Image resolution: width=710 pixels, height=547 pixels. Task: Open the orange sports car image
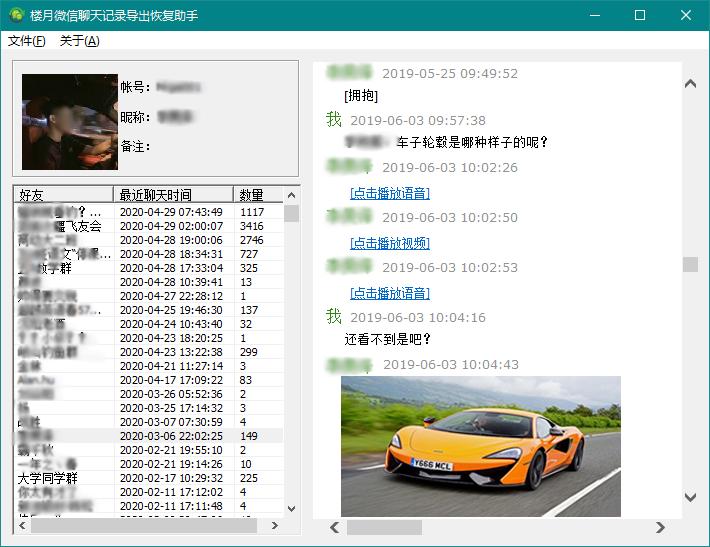[481, 446]
